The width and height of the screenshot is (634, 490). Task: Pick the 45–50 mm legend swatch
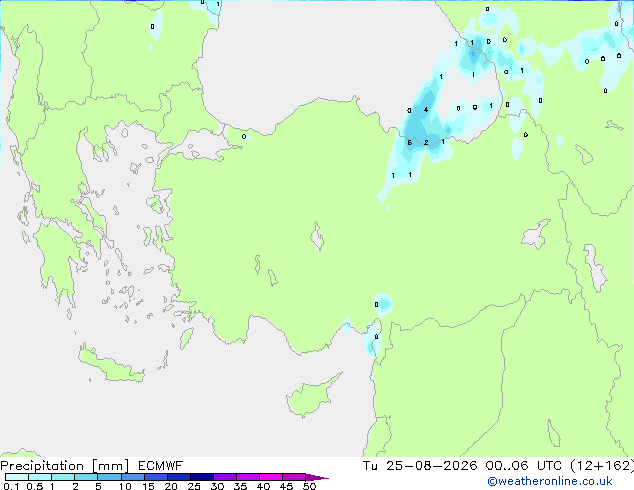(x=294, y=477)
